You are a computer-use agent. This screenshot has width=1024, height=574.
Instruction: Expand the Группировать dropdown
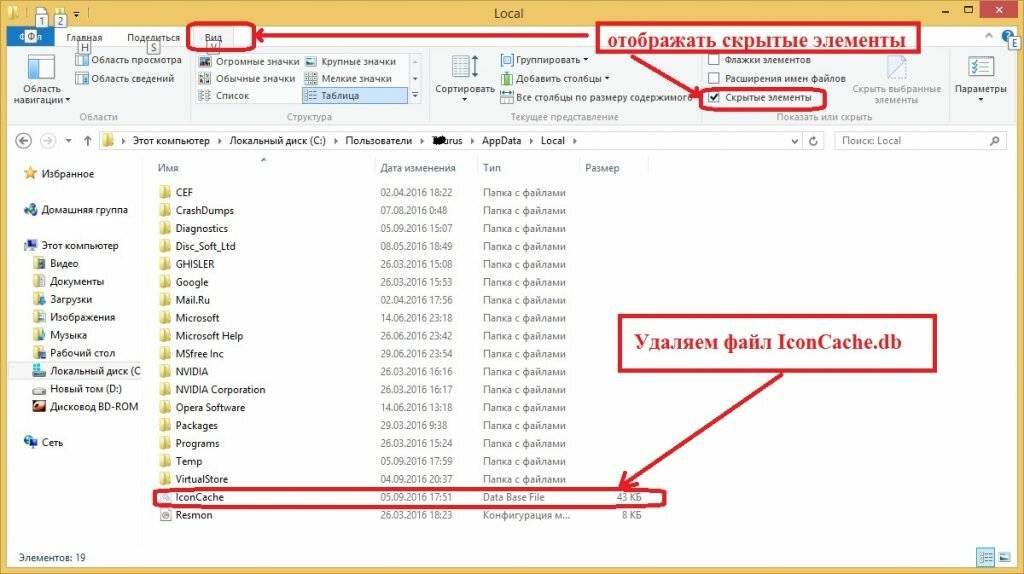point(550,60)
